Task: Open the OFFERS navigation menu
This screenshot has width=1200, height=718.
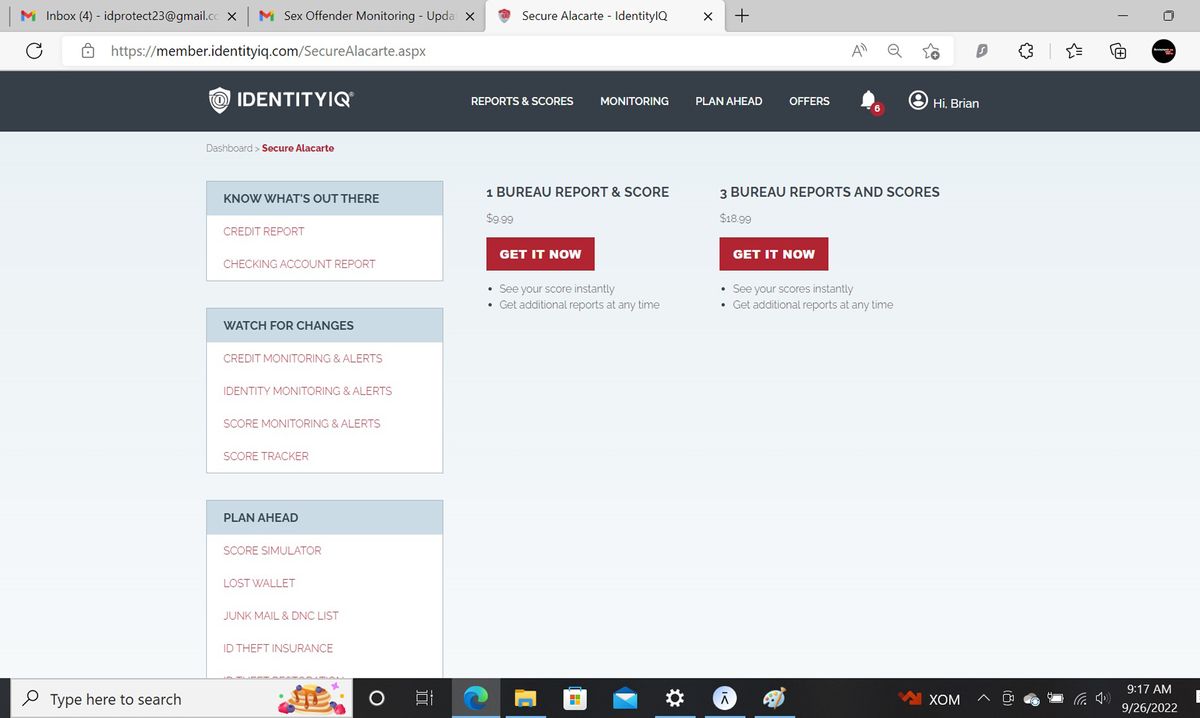Action: pyautogui.click(x=809, y=101)
